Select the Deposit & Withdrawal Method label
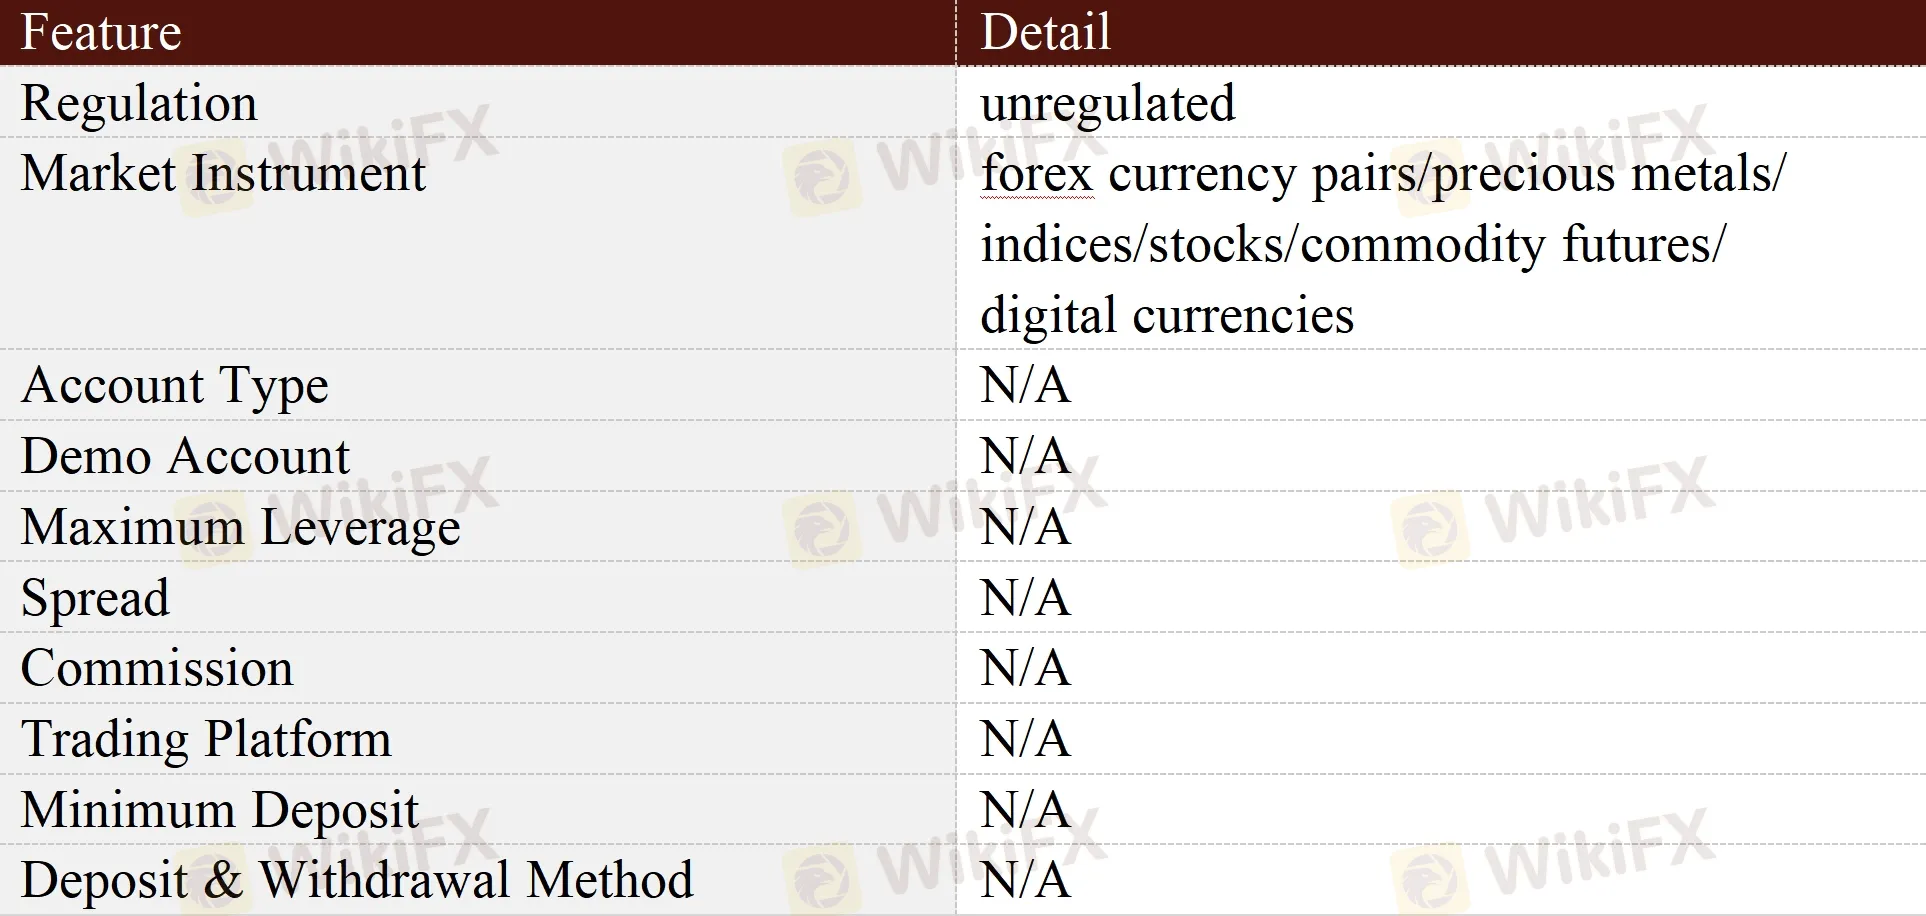1926x916 pixels. [x=357, y=881]
